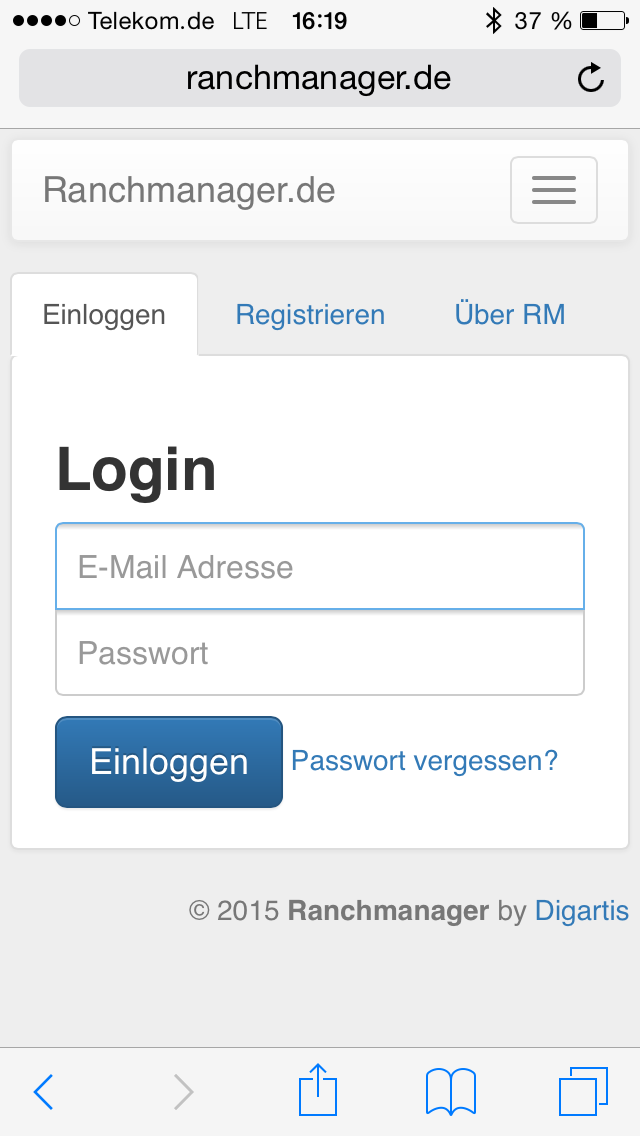This screenshot has width=640, height=1136.
Task: Tap the Bluetooth status icon
Action: tap(492, 20)
